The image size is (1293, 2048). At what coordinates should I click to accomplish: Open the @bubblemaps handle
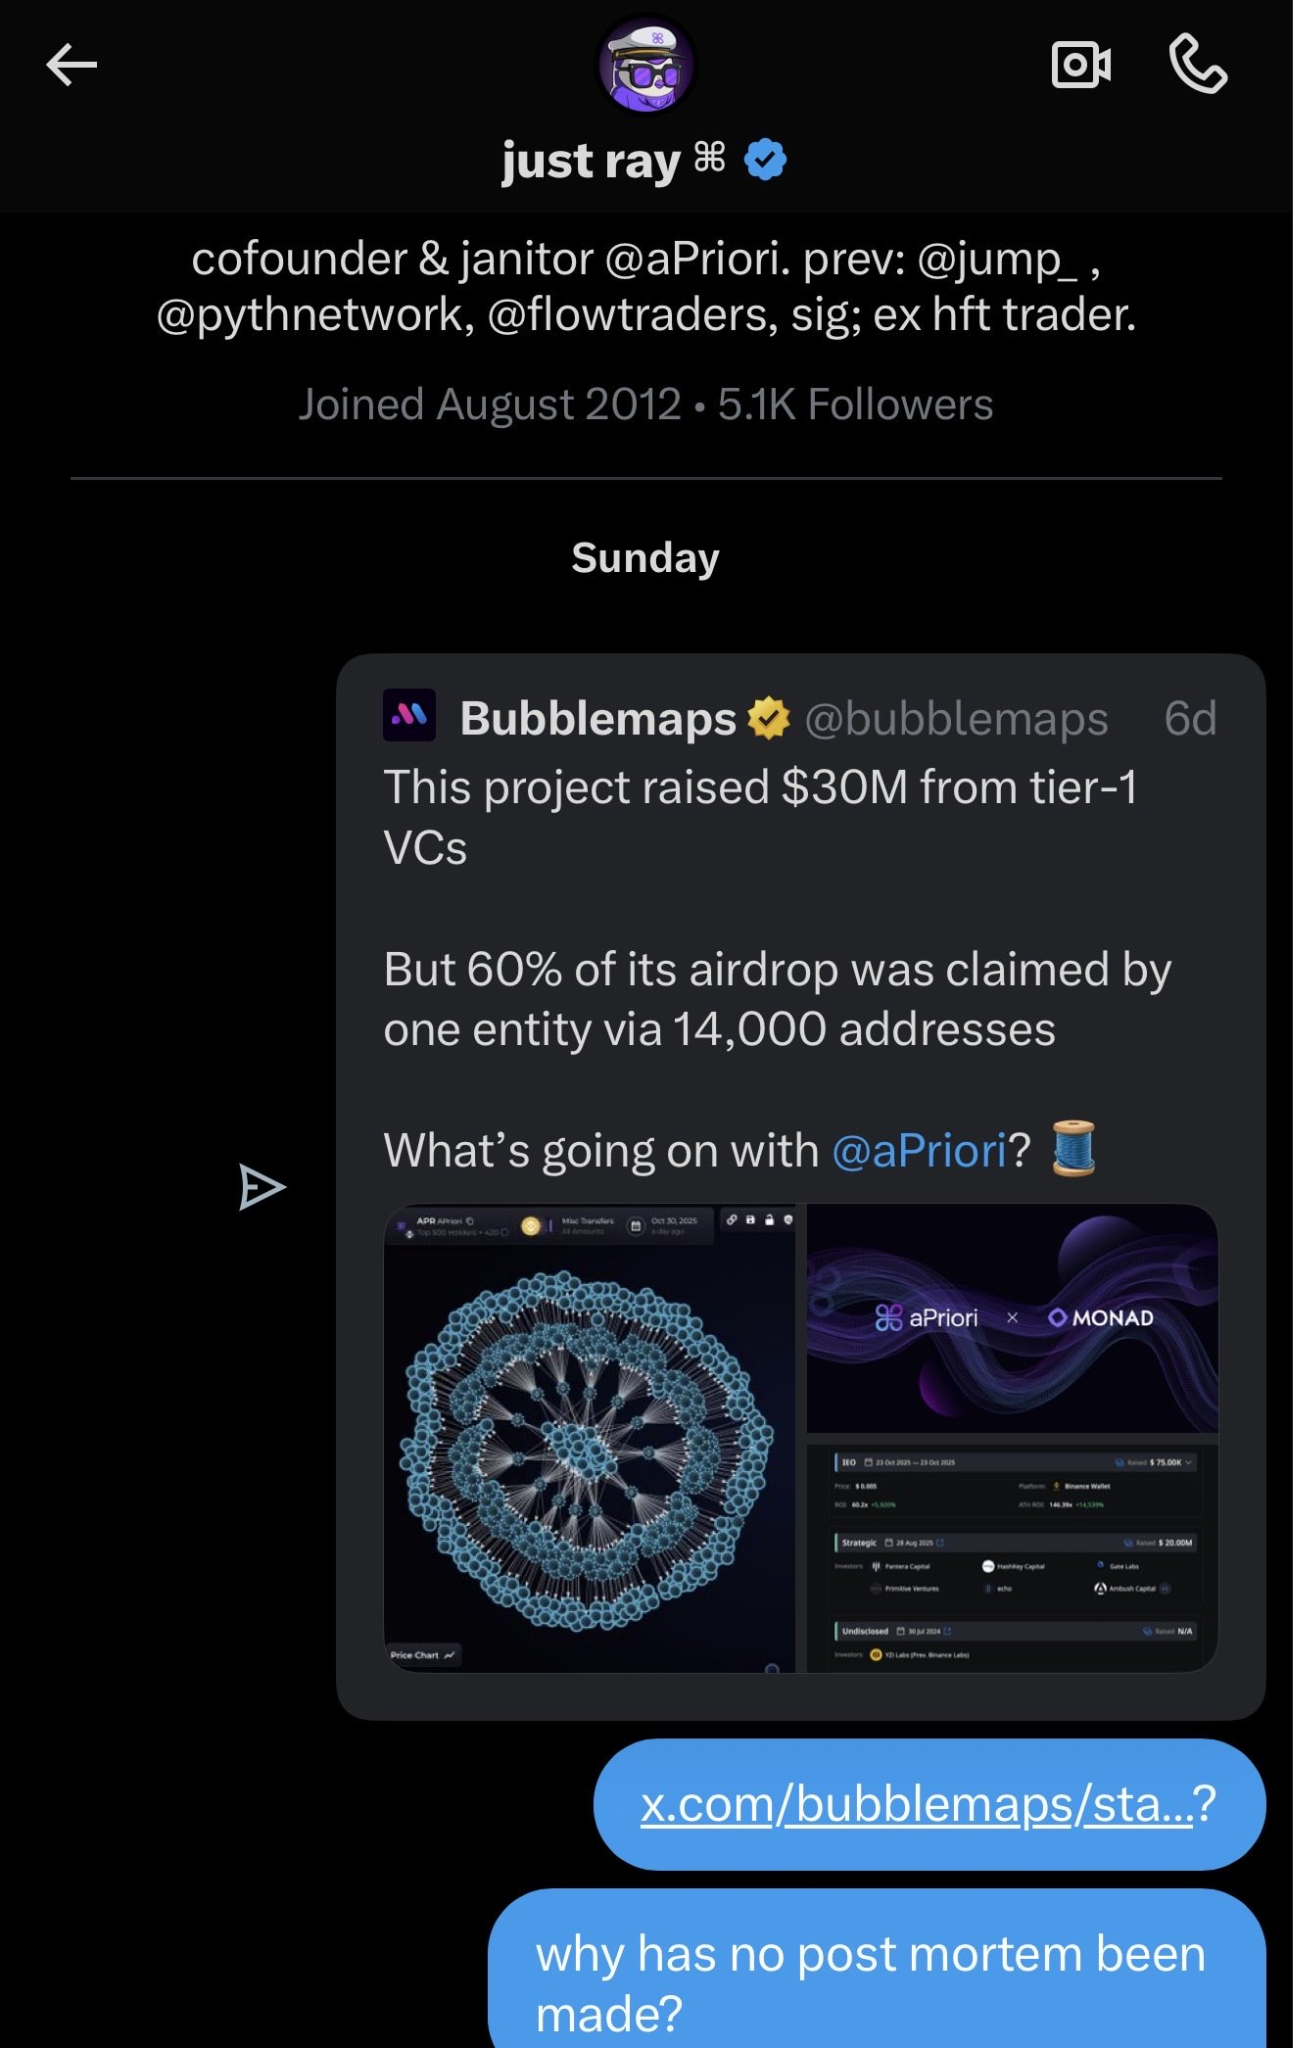958,719
